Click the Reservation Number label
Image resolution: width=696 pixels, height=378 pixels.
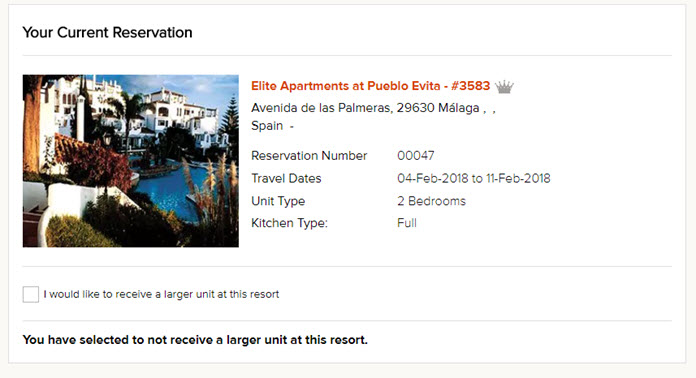point(309,156)
